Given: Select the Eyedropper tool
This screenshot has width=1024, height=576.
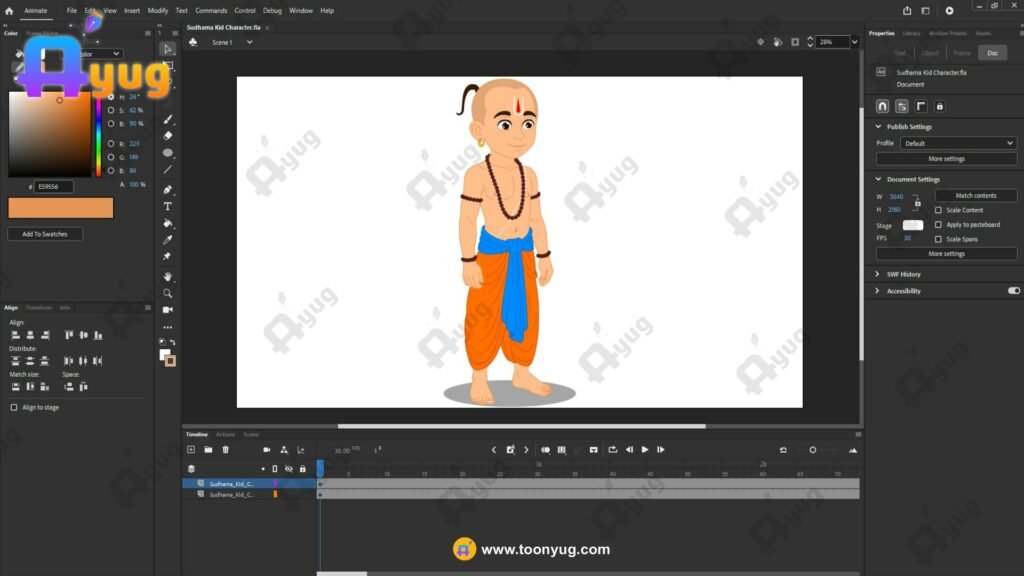Looking at the screenshot, I should coord(168,240).
